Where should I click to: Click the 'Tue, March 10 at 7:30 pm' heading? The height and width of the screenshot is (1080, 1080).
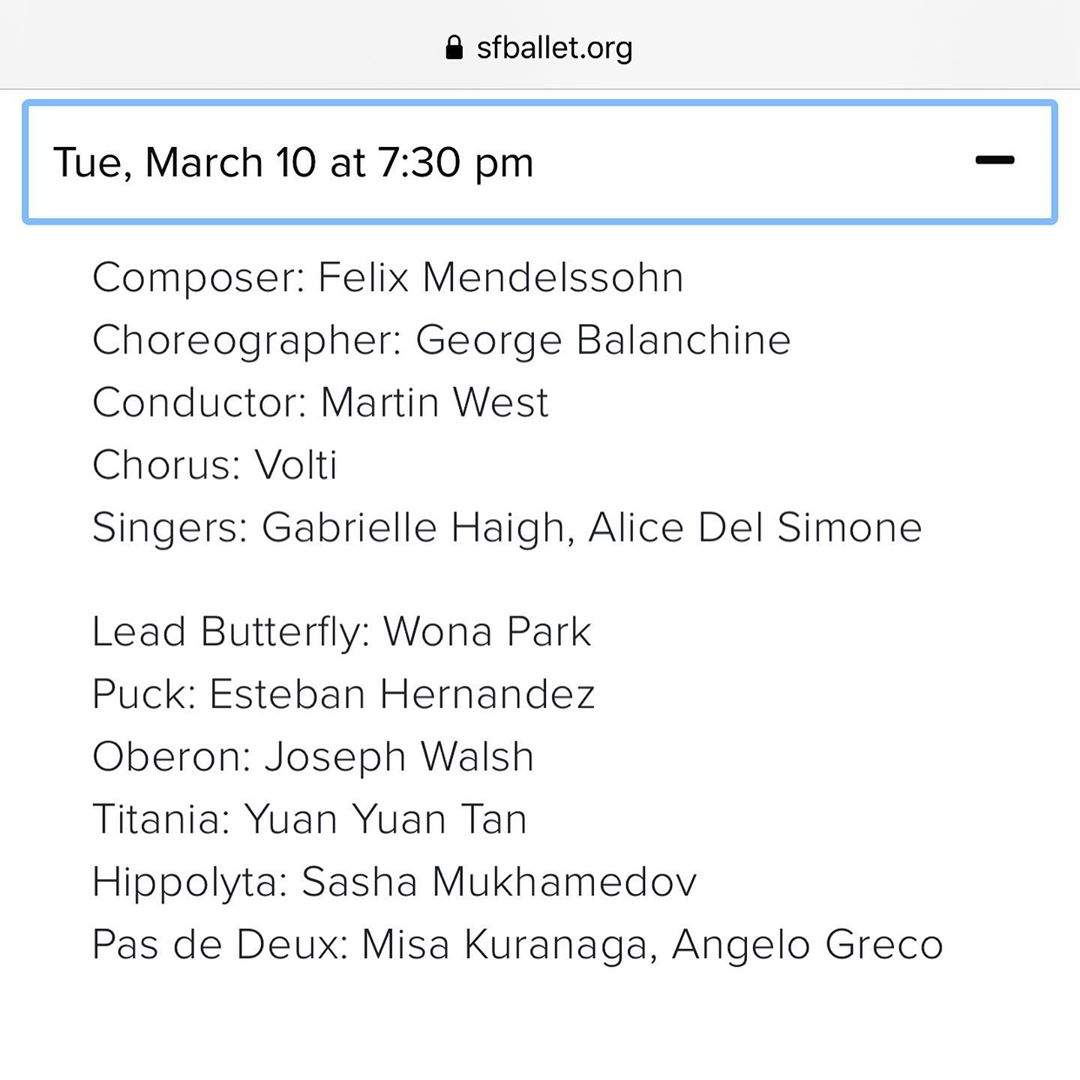pyautogui.click(x=293, y=162)
